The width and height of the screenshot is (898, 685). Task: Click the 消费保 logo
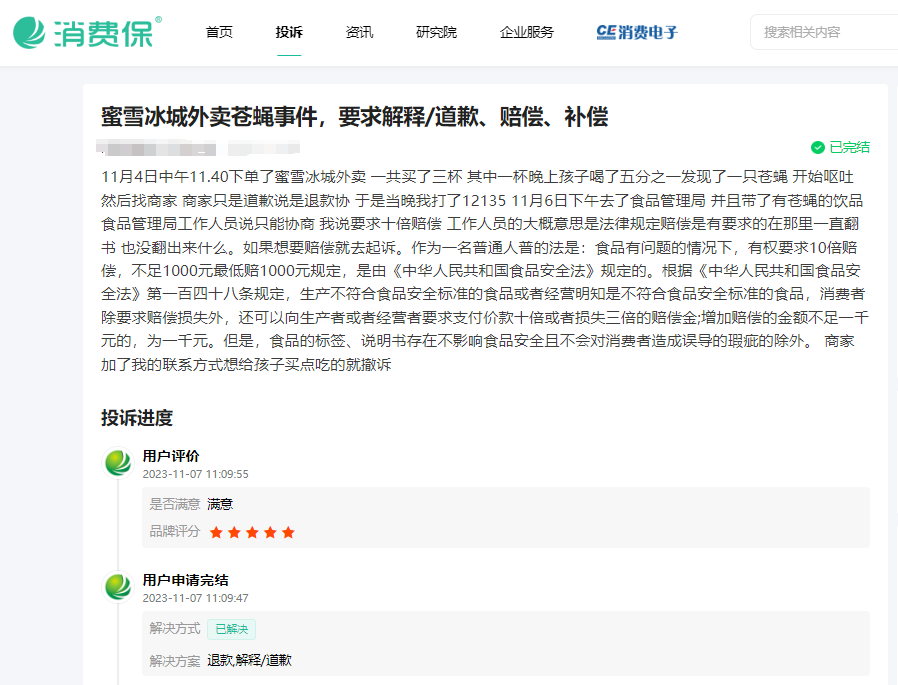[87, 32]
